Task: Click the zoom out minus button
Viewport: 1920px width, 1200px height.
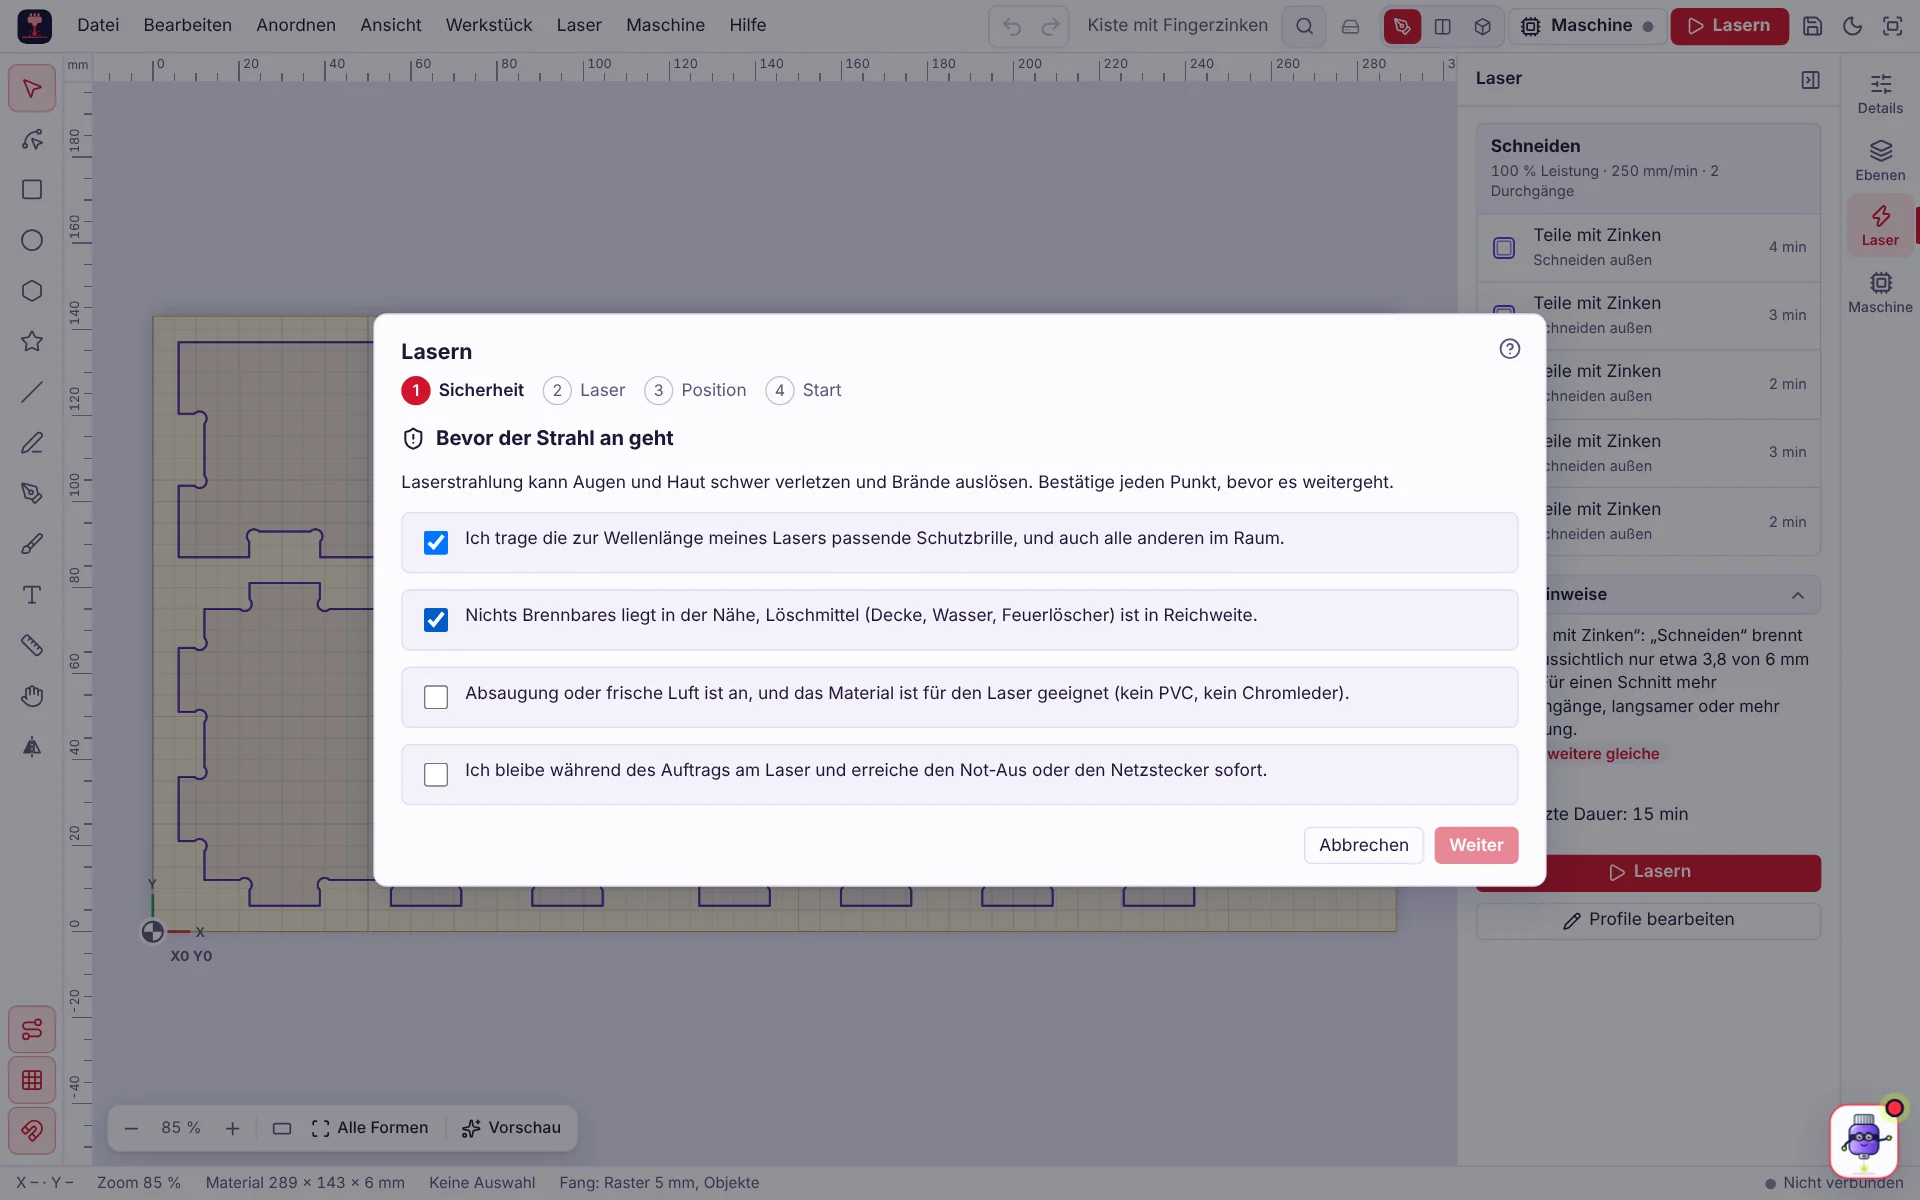Action: tap(131, 1128)
